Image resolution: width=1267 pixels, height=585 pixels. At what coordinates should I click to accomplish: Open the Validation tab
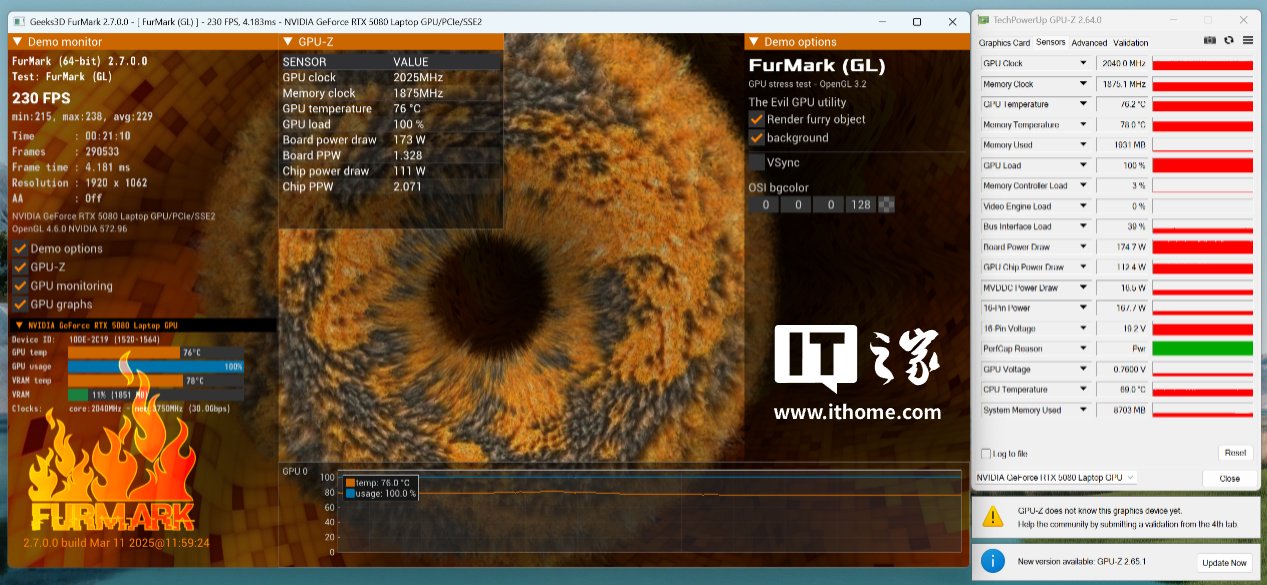coord(1130,43)
